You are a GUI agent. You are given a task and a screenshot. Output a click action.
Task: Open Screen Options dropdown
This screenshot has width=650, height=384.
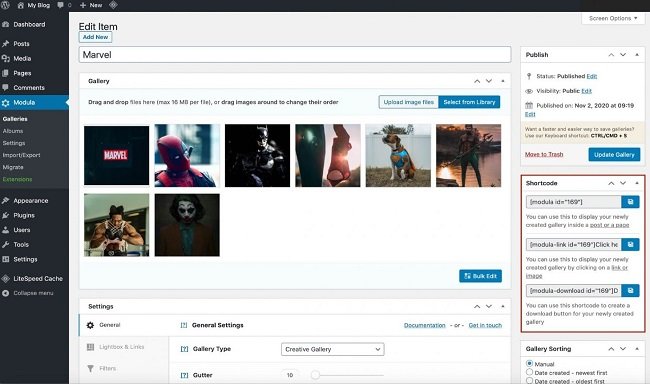[x=613, y=18]
